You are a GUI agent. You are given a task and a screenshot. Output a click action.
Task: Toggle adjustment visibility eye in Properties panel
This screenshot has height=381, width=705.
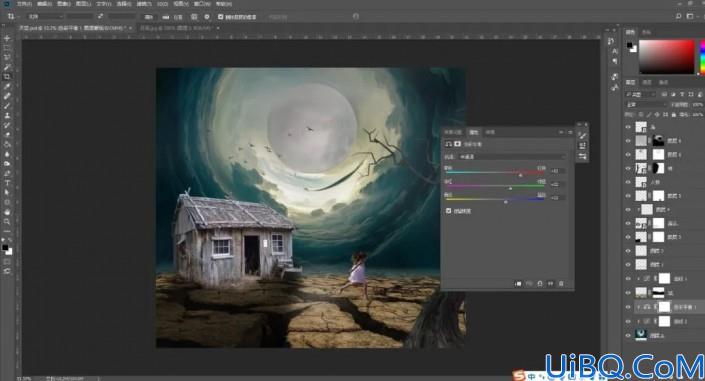click(x=550, y=284)
